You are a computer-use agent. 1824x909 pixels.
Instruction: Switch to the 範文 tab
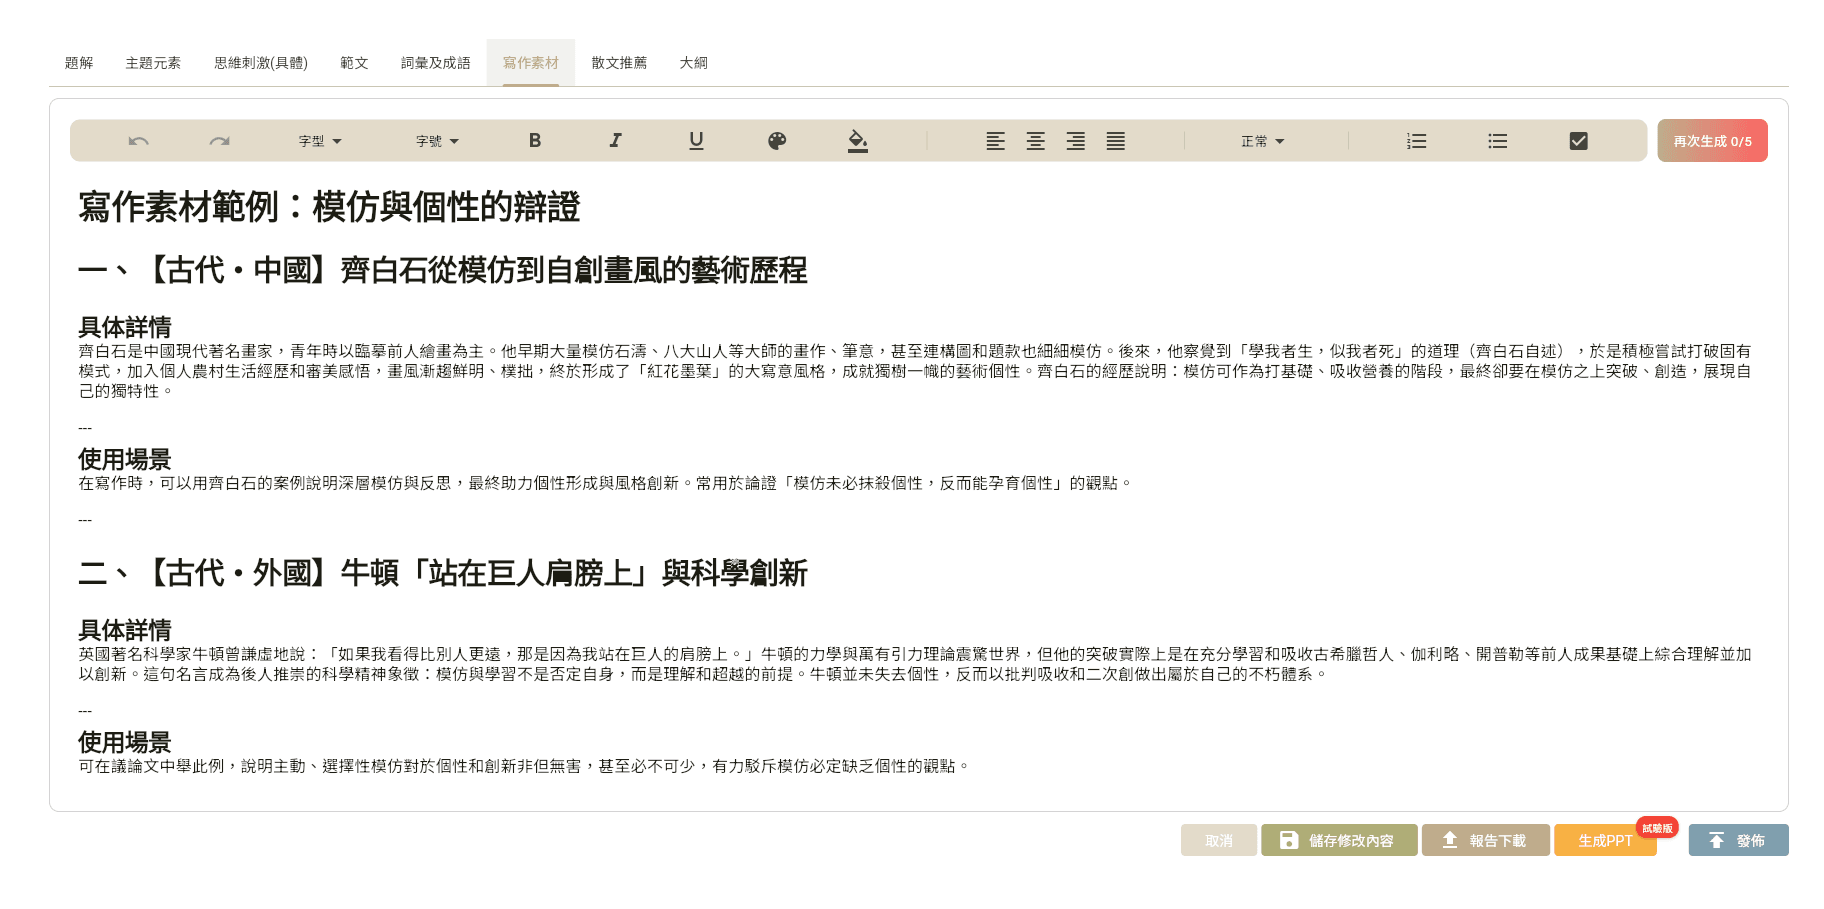(354, 62)
